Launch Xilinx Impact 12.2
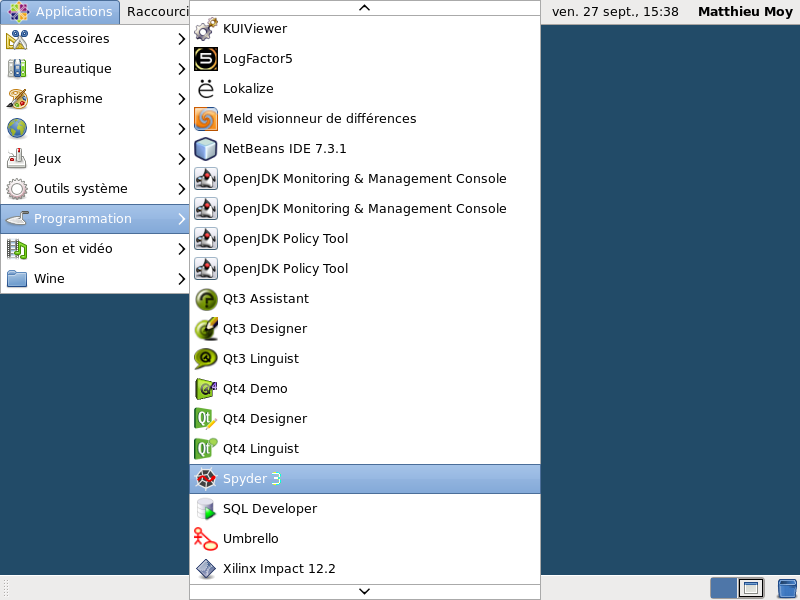 [x=365, y=569]
